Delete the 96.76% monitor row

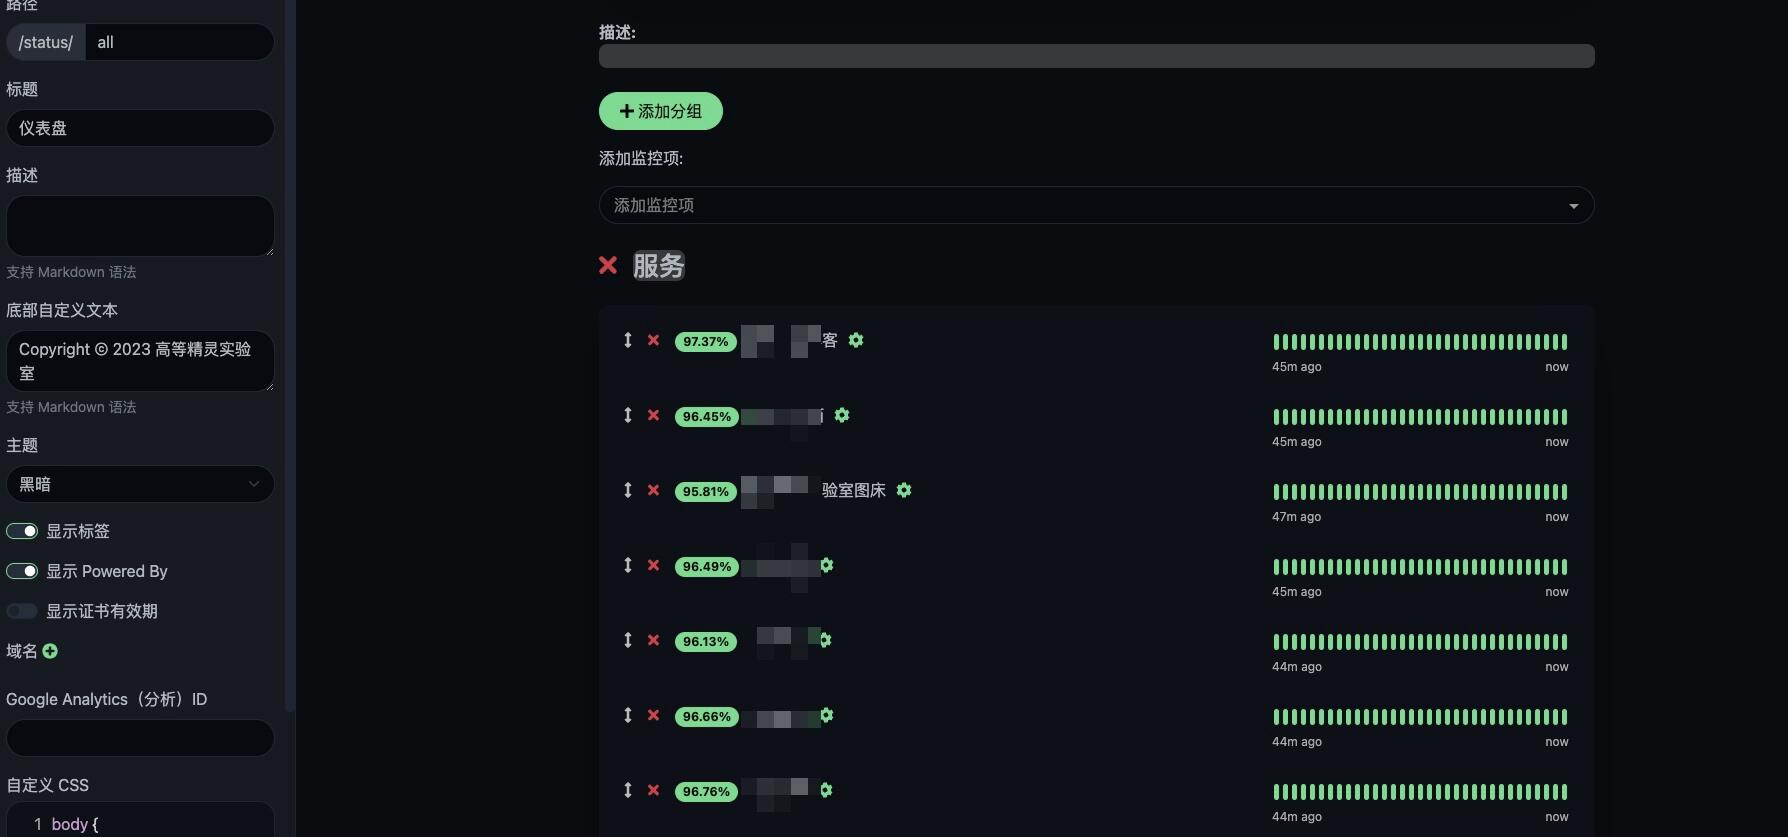pyautogui.click(x=653, y=790)
